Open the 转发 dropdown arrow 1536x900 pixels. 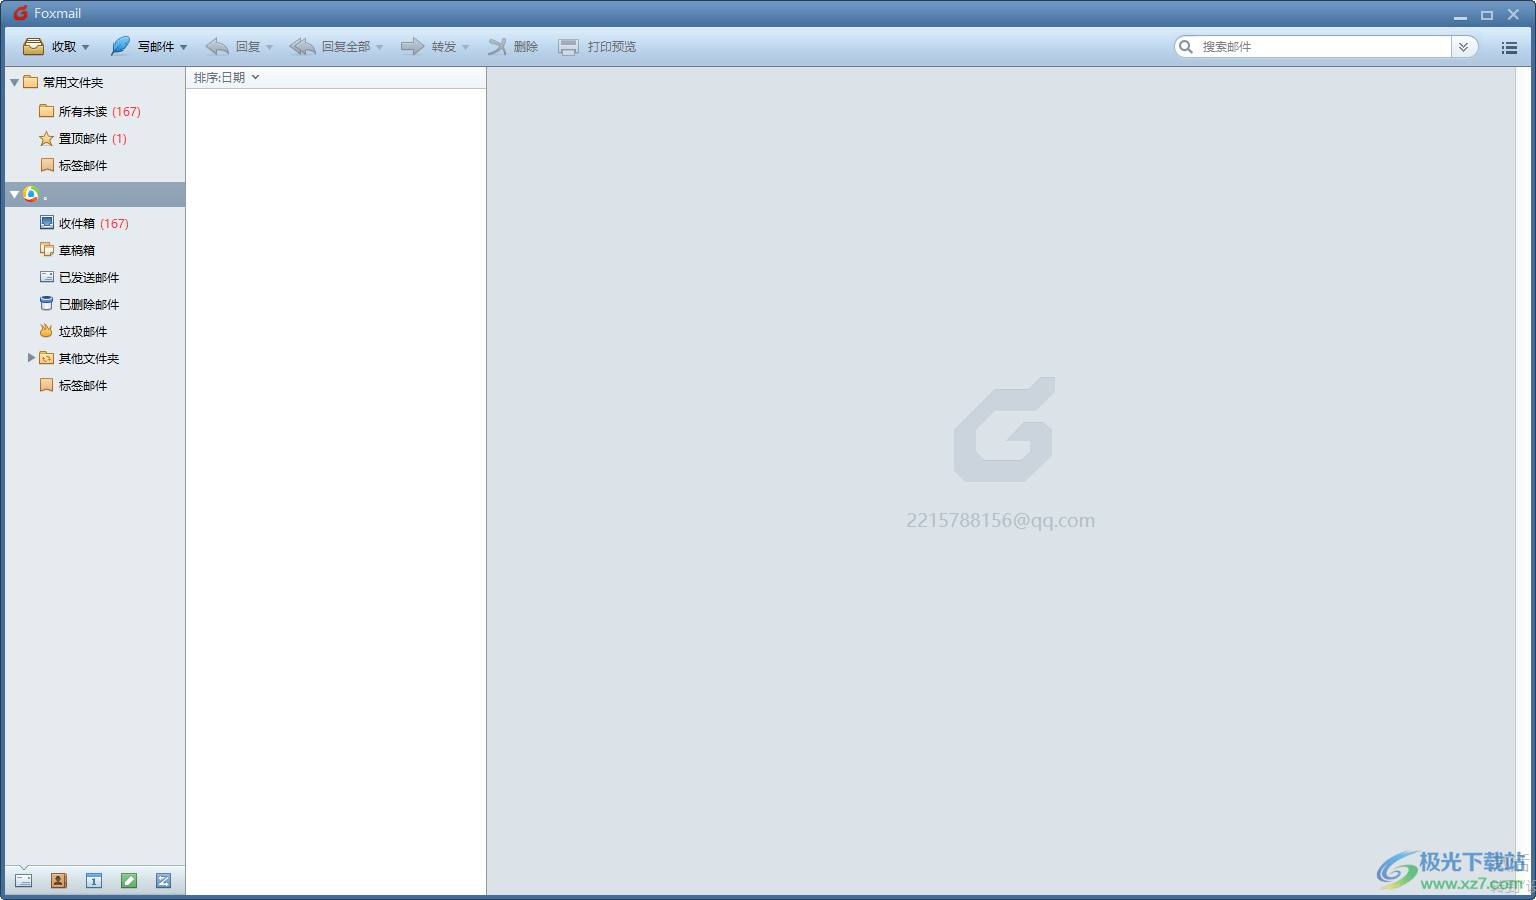466,47
